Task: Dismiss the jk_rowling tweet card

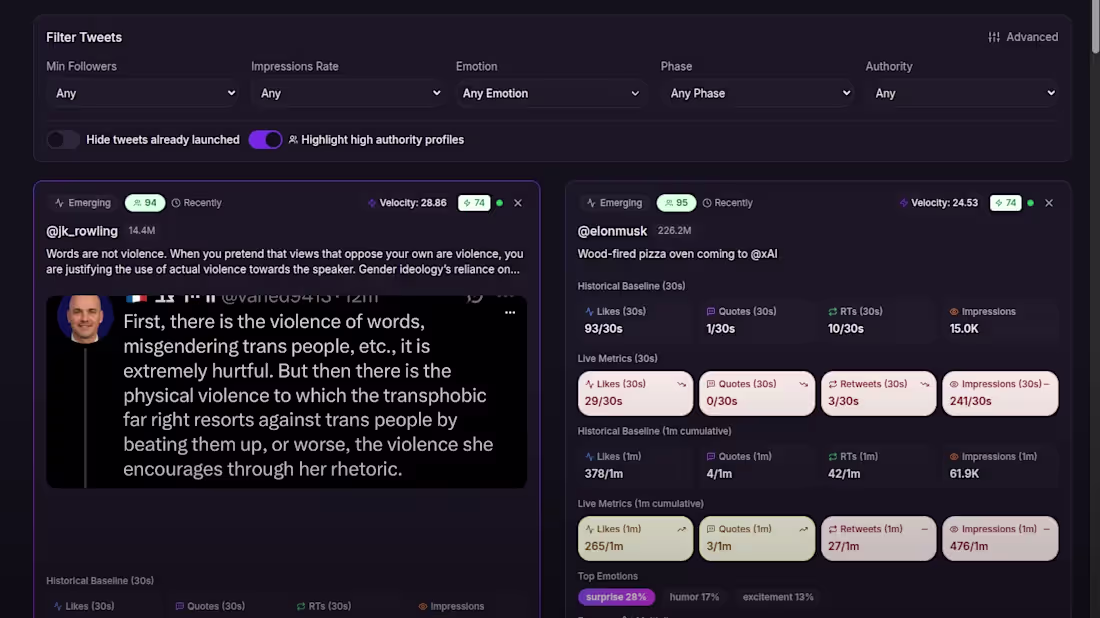Action: [518, 203]
